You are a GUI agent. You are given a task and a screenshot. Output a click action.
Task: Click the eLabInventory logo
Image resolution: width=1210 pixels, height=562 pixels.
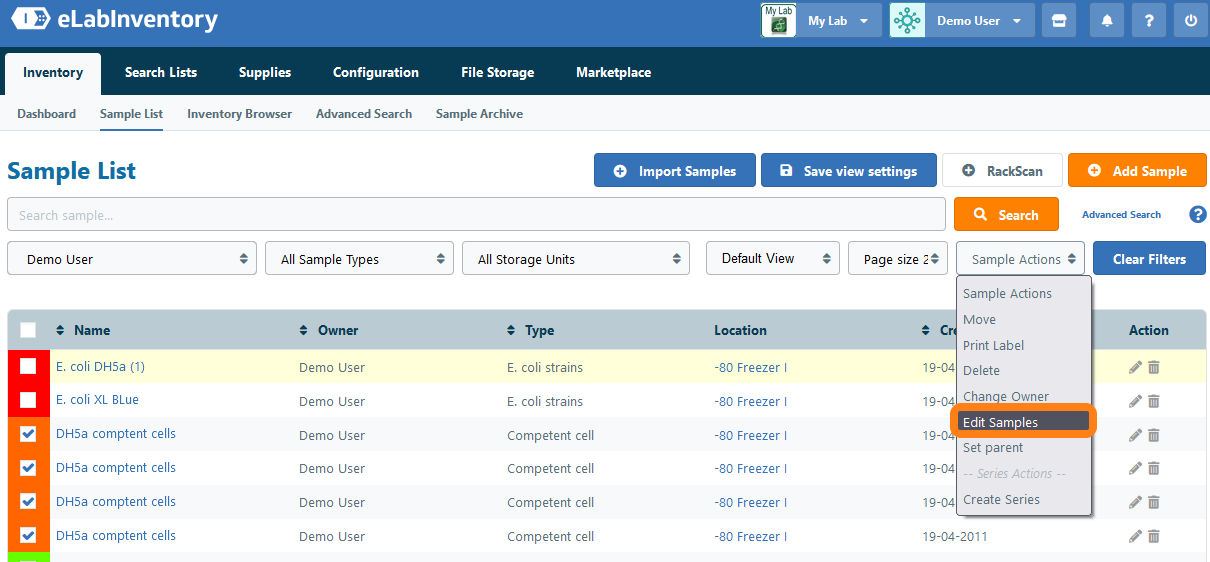click(114, 20)
